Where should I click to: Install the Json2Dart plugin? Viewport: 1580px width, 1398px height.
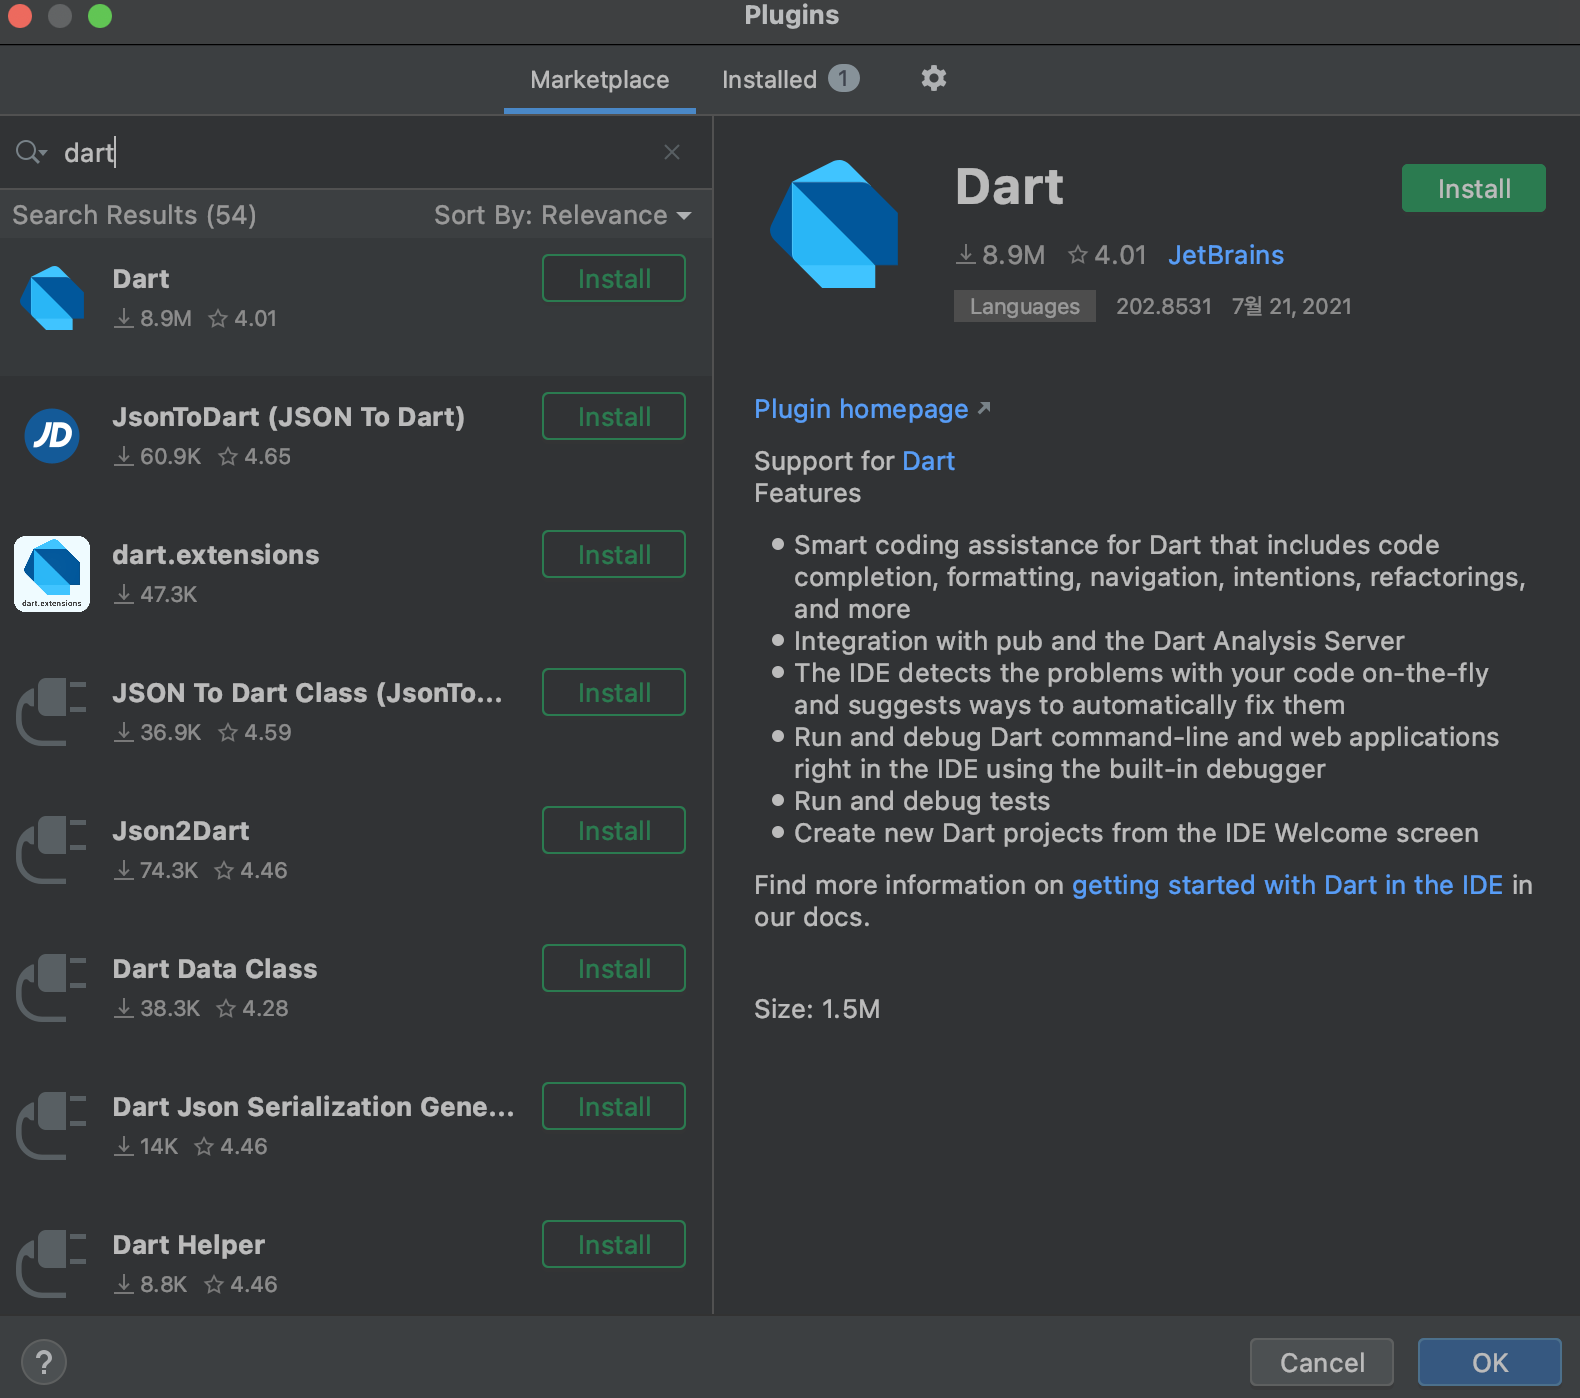pyautogui.click(x=614, y=830)
